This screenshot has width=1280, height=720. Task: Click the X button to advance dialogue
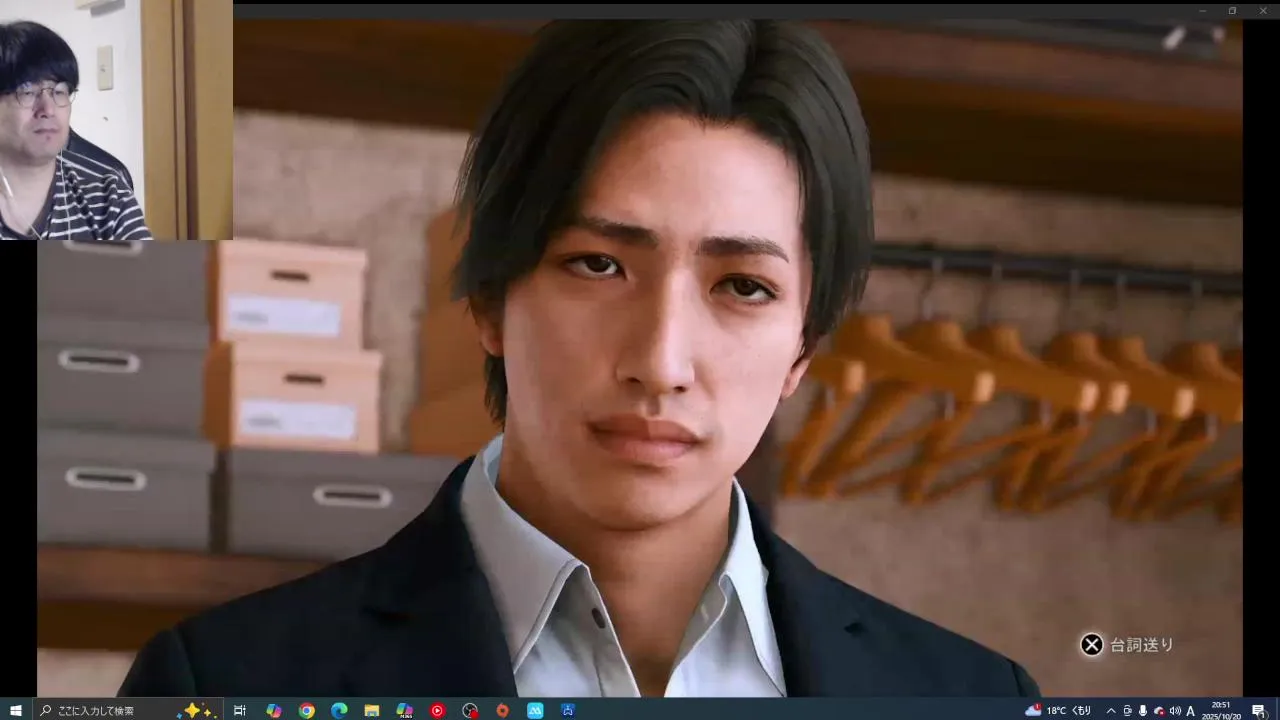pos(1092,645)
